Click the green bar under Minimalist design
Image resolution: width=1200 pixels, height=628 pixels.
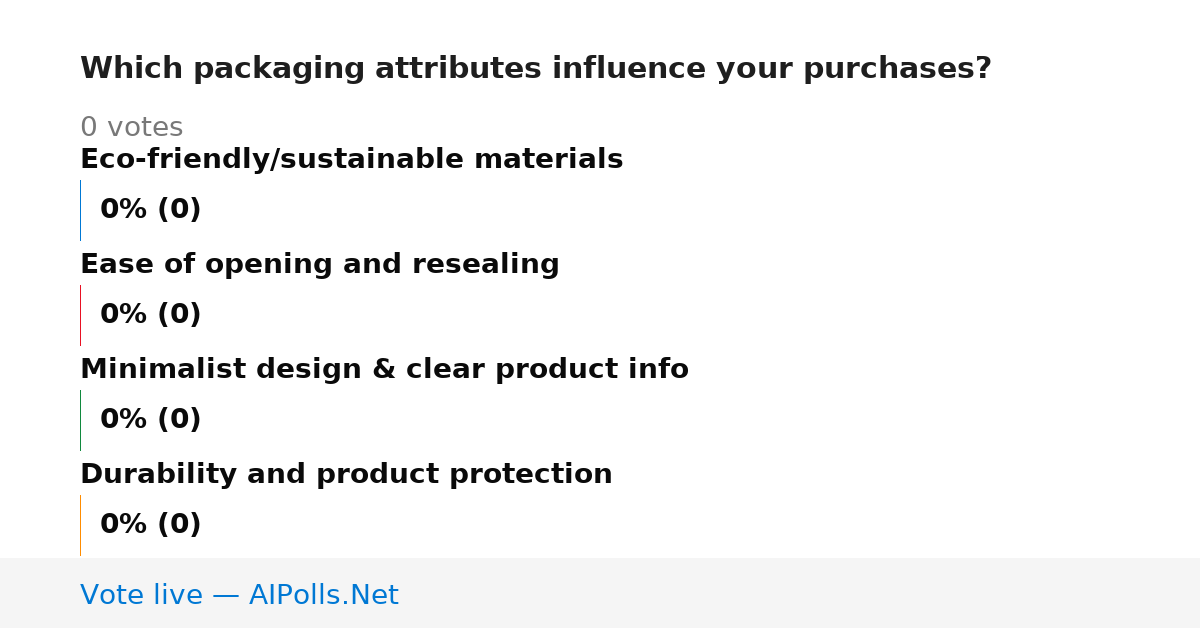(x=80, y=420)
